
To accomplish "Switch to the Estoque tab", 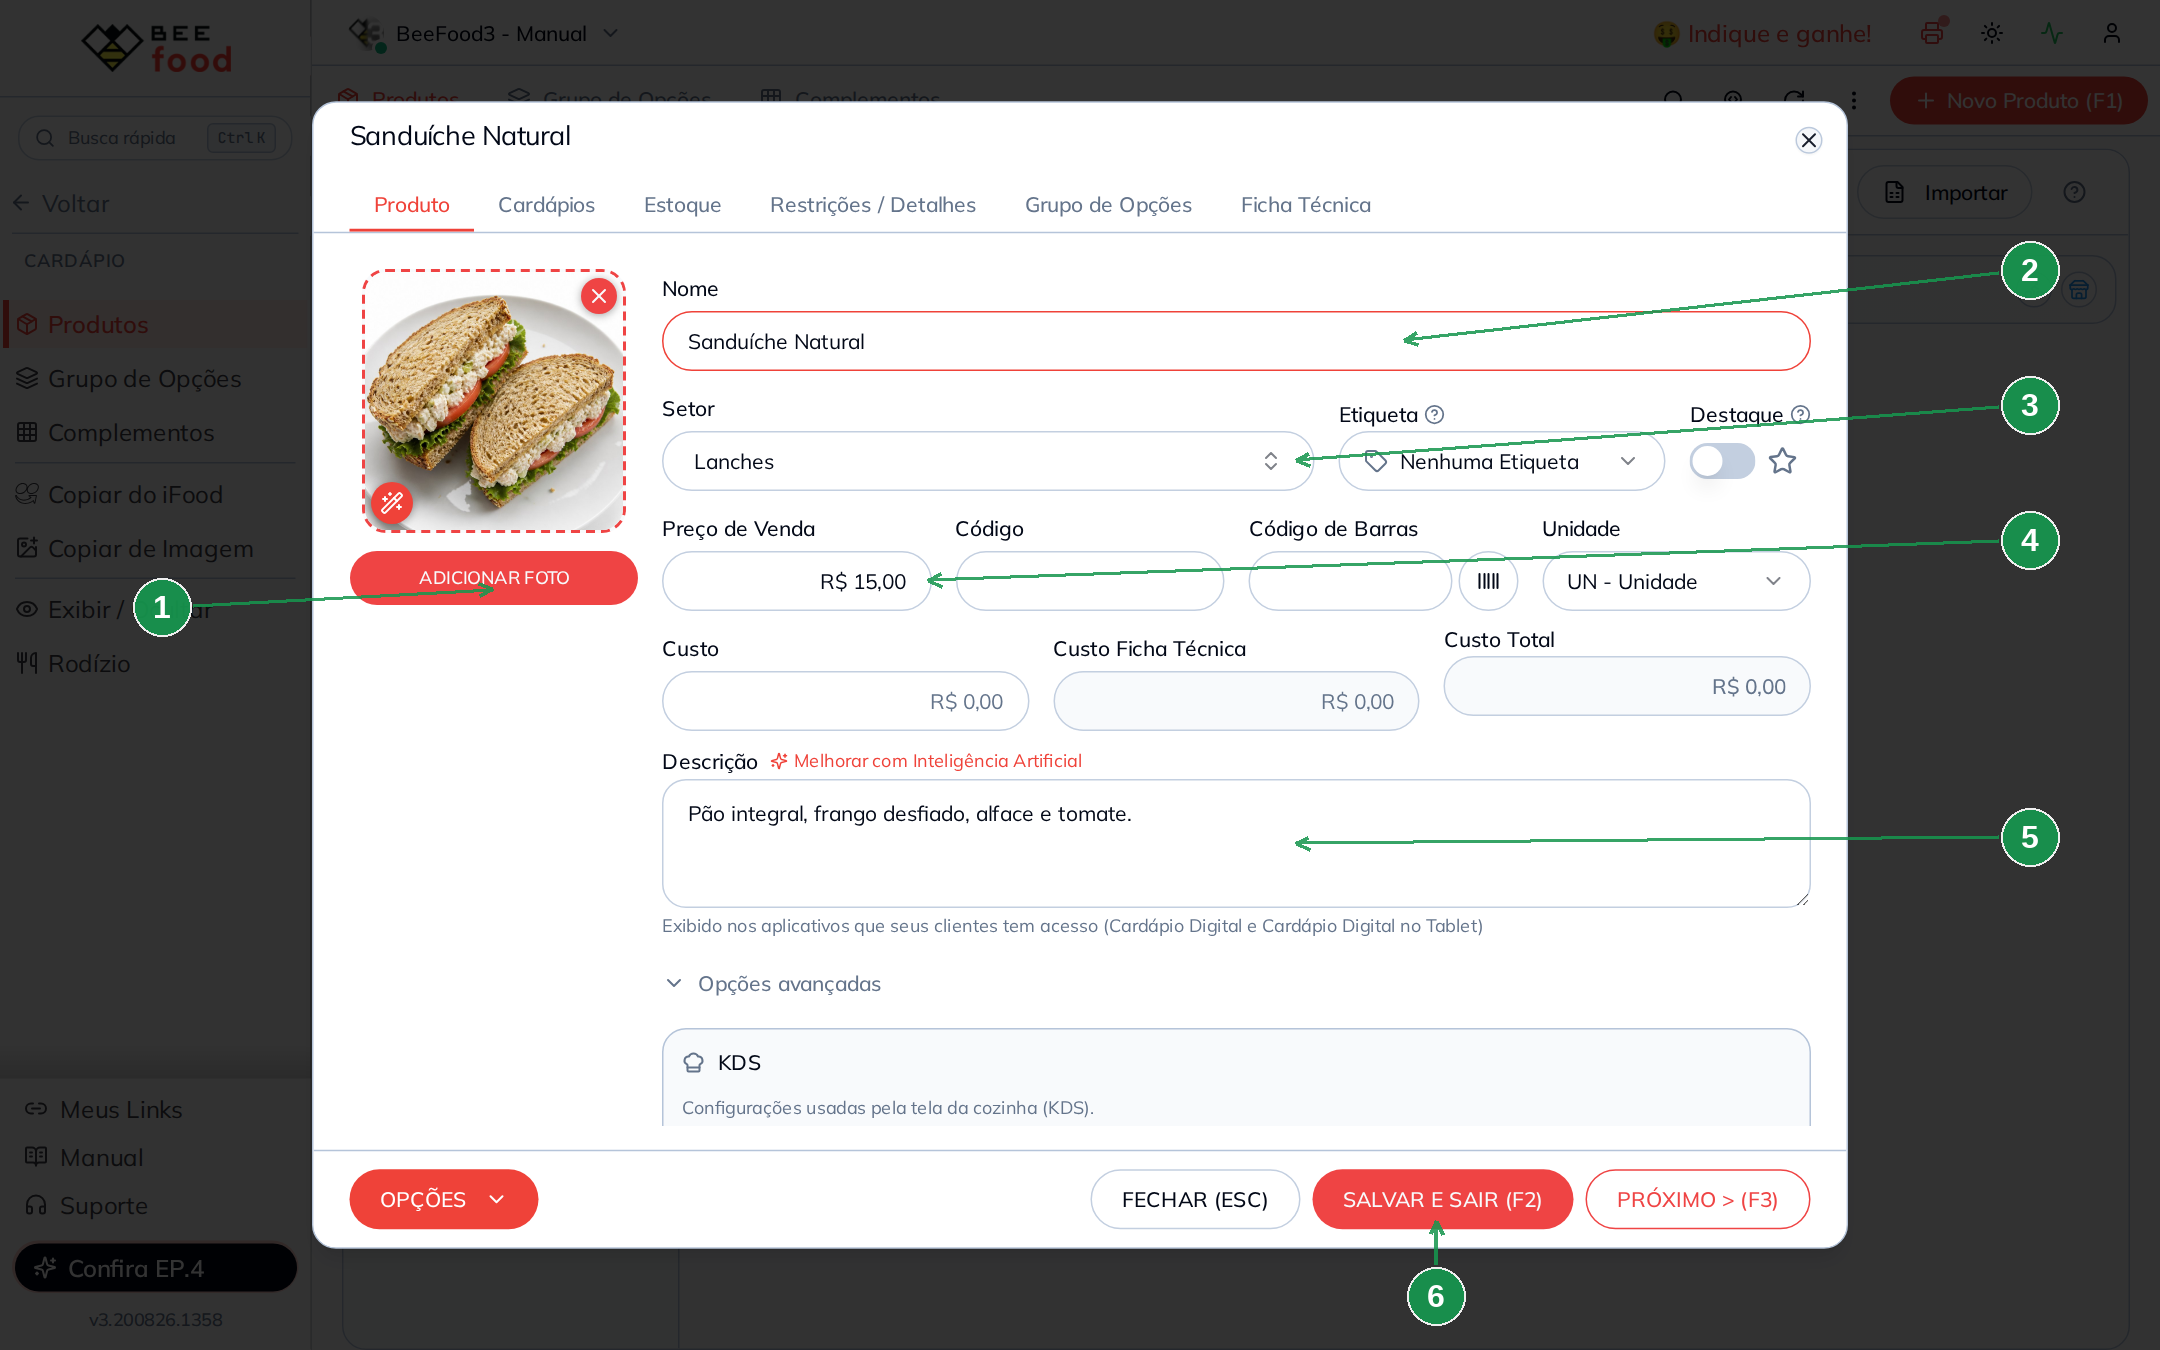I will [682, 205].
